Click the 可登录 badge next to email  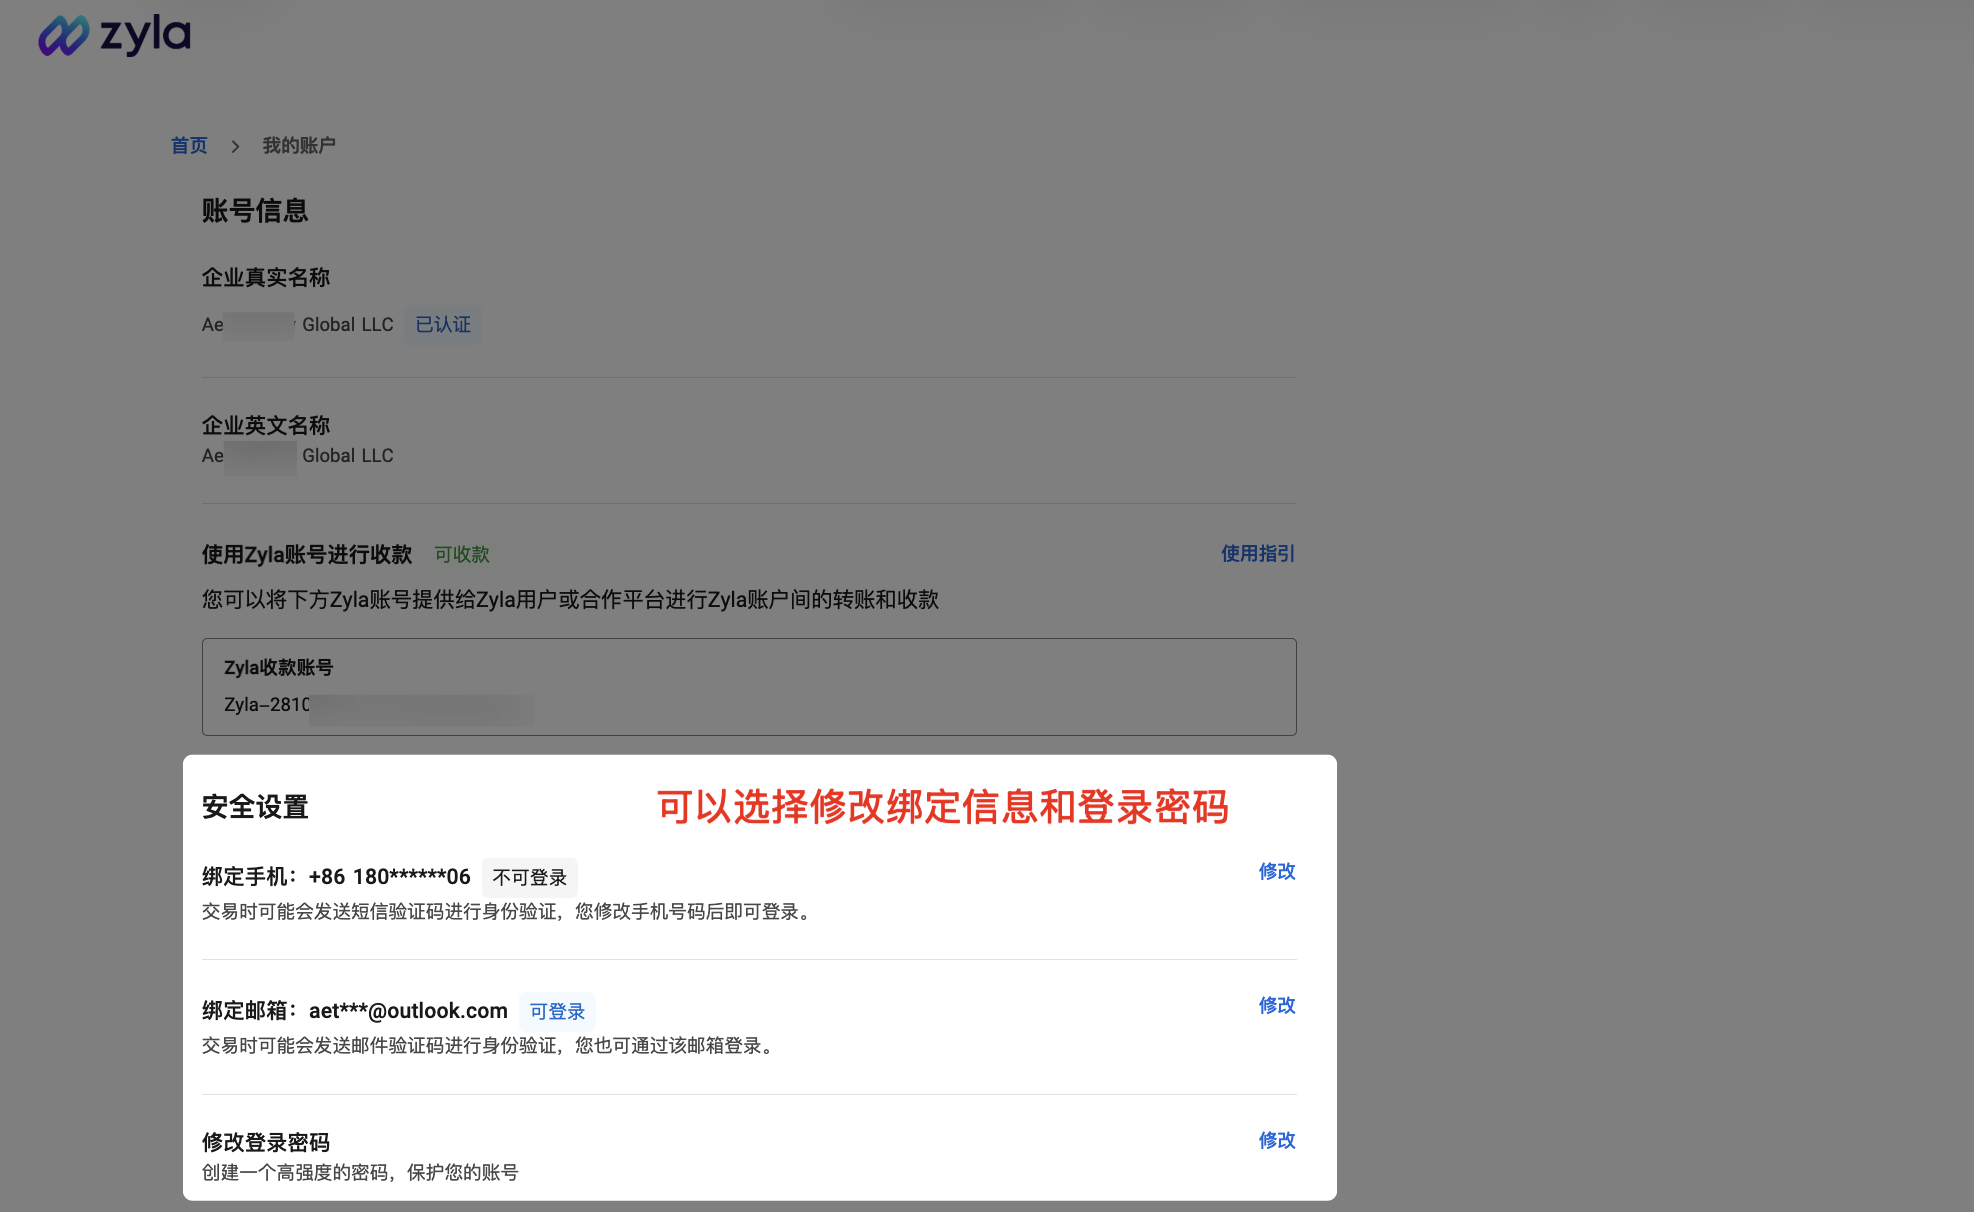557,1011
